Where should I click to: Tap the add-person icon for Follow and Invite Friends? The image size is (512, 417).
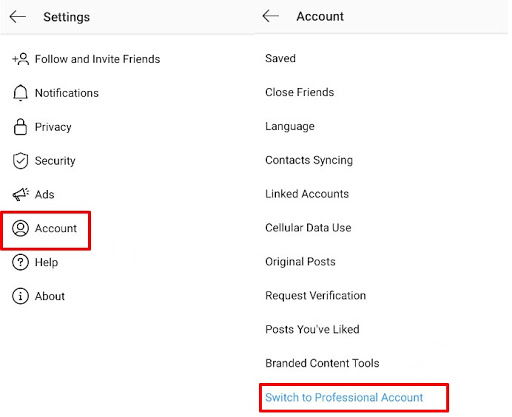[x=21, y=59]
